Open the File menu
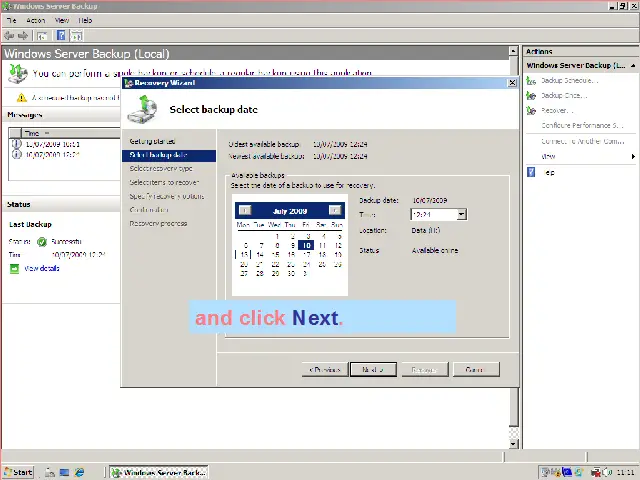This screenshot has width=640, height=480. point(11,20)
